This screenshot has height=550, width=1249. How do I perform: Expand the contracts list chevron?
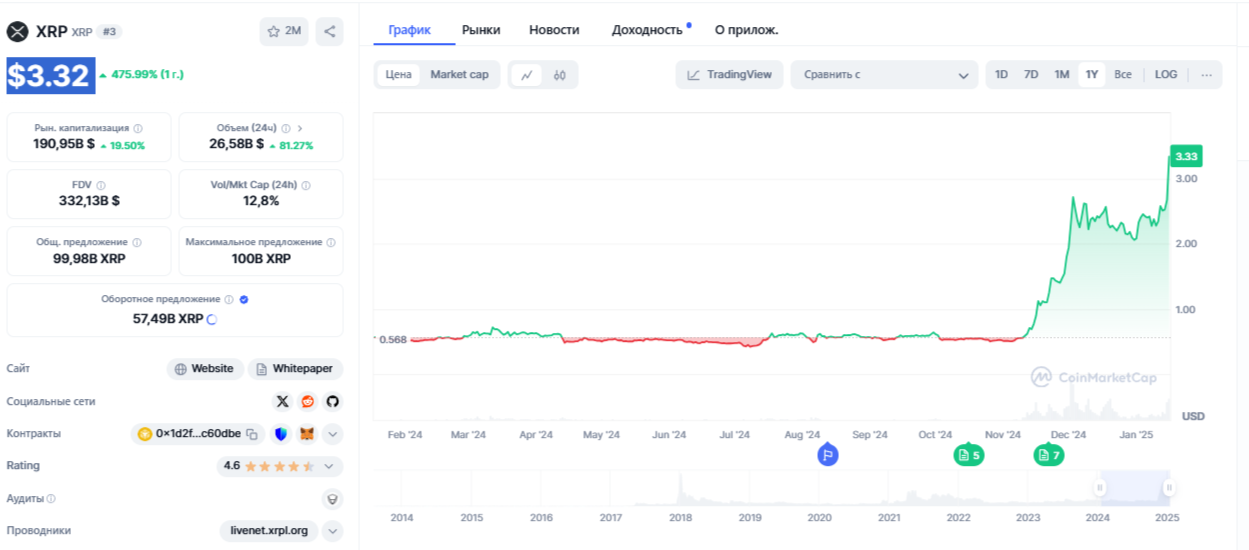click(333, 434)
